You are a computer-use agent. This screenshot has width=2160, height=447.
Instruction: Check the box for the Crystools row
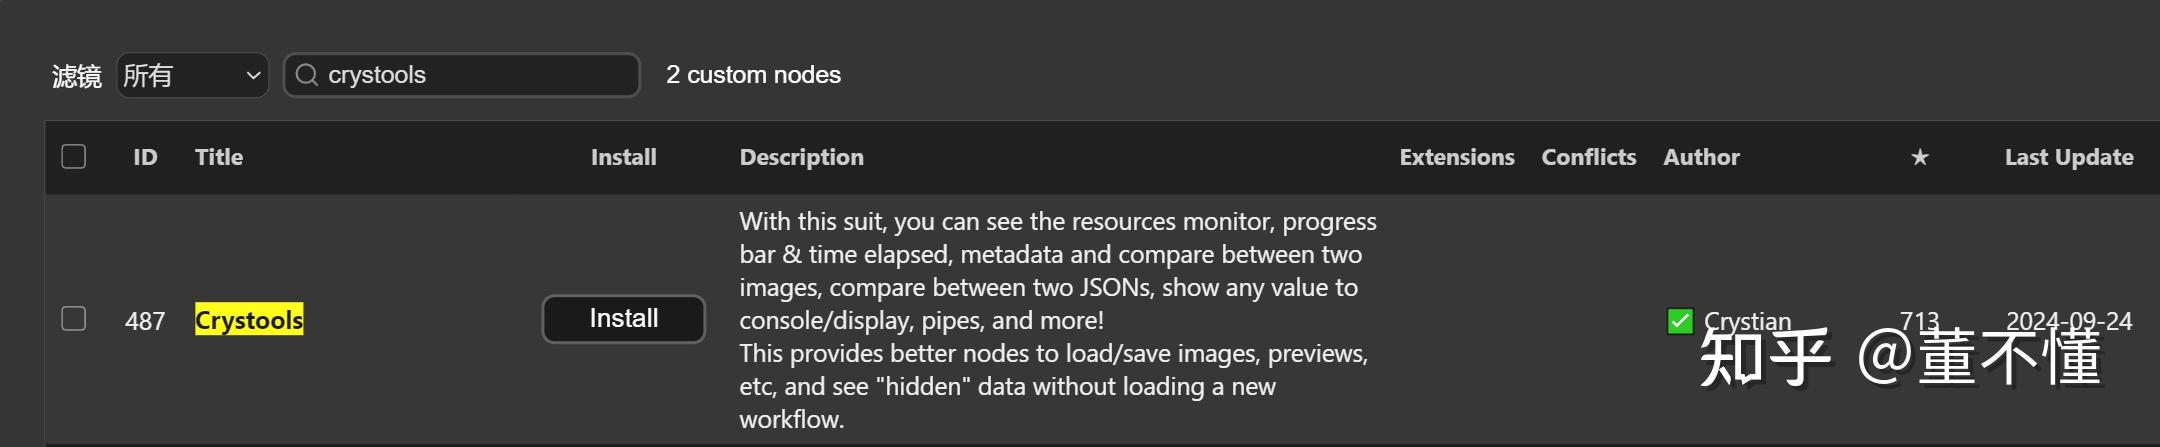pyautogui.click(x=74, y=319)
